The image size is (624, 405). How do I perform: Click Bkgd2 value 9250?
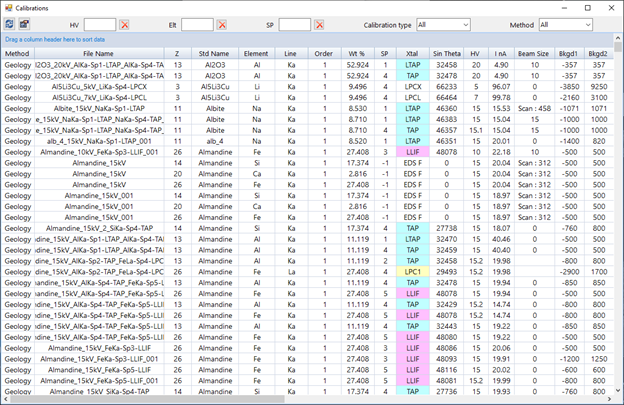pos(599,87)
